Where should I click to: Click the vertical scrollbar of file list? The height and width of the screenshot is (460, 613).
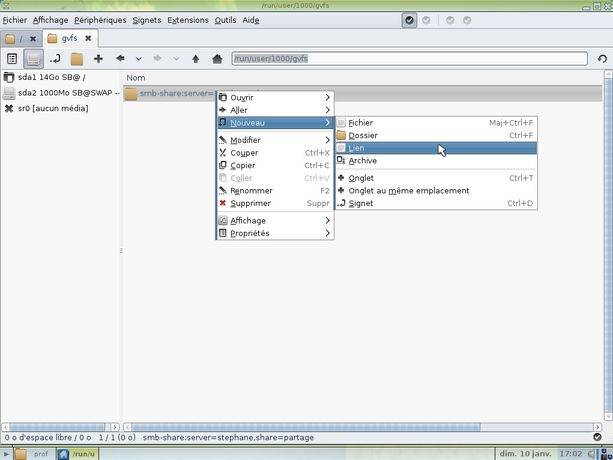608,245
